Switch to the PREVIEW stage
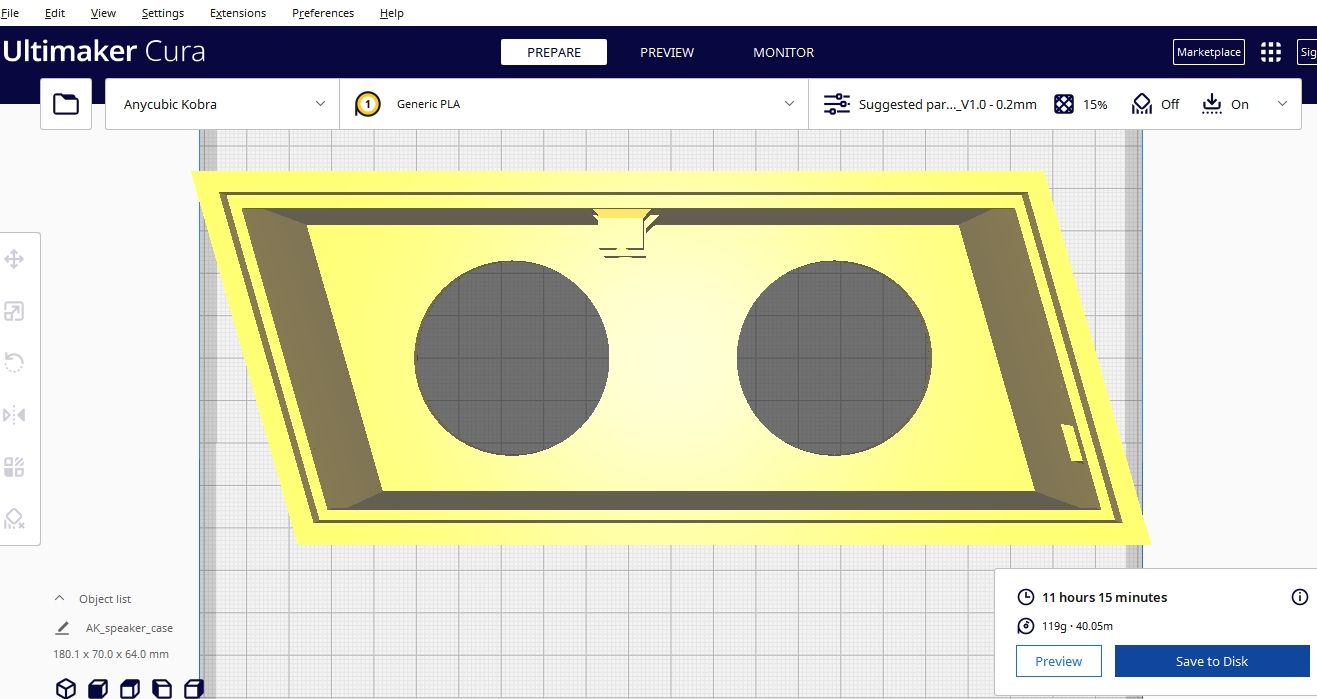The image size is (1317, 699). (667, 52)
